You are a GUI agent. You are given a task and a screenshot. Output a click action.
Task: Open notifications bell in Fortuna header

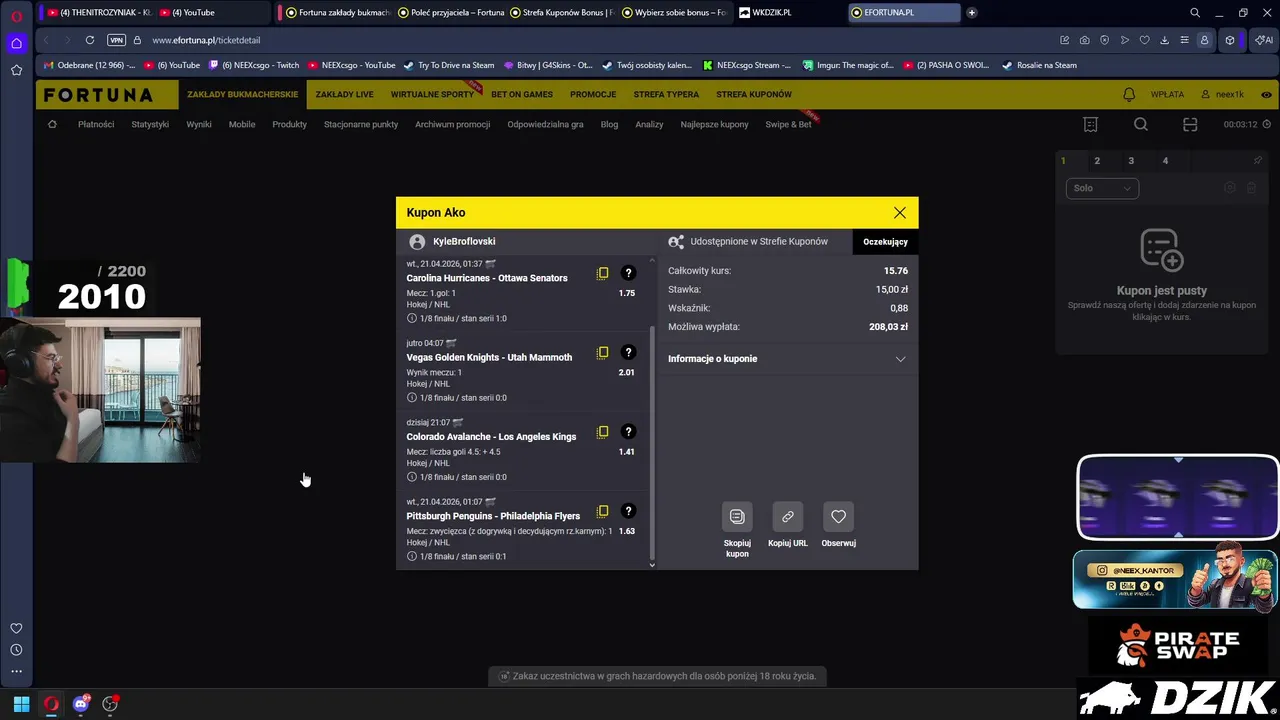tap(1129, 94)
